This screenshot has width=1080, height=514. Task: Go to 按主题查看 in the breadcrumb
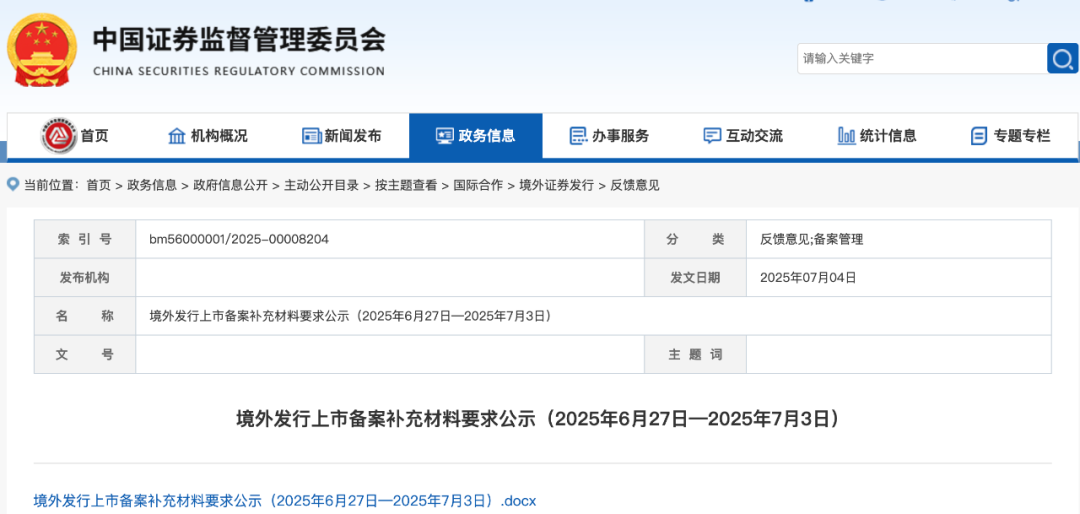pyautogui.click(x=406, y=185)
